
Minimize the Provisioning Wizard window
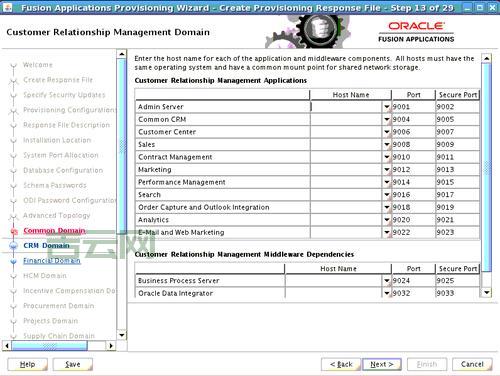pos(468,7)
